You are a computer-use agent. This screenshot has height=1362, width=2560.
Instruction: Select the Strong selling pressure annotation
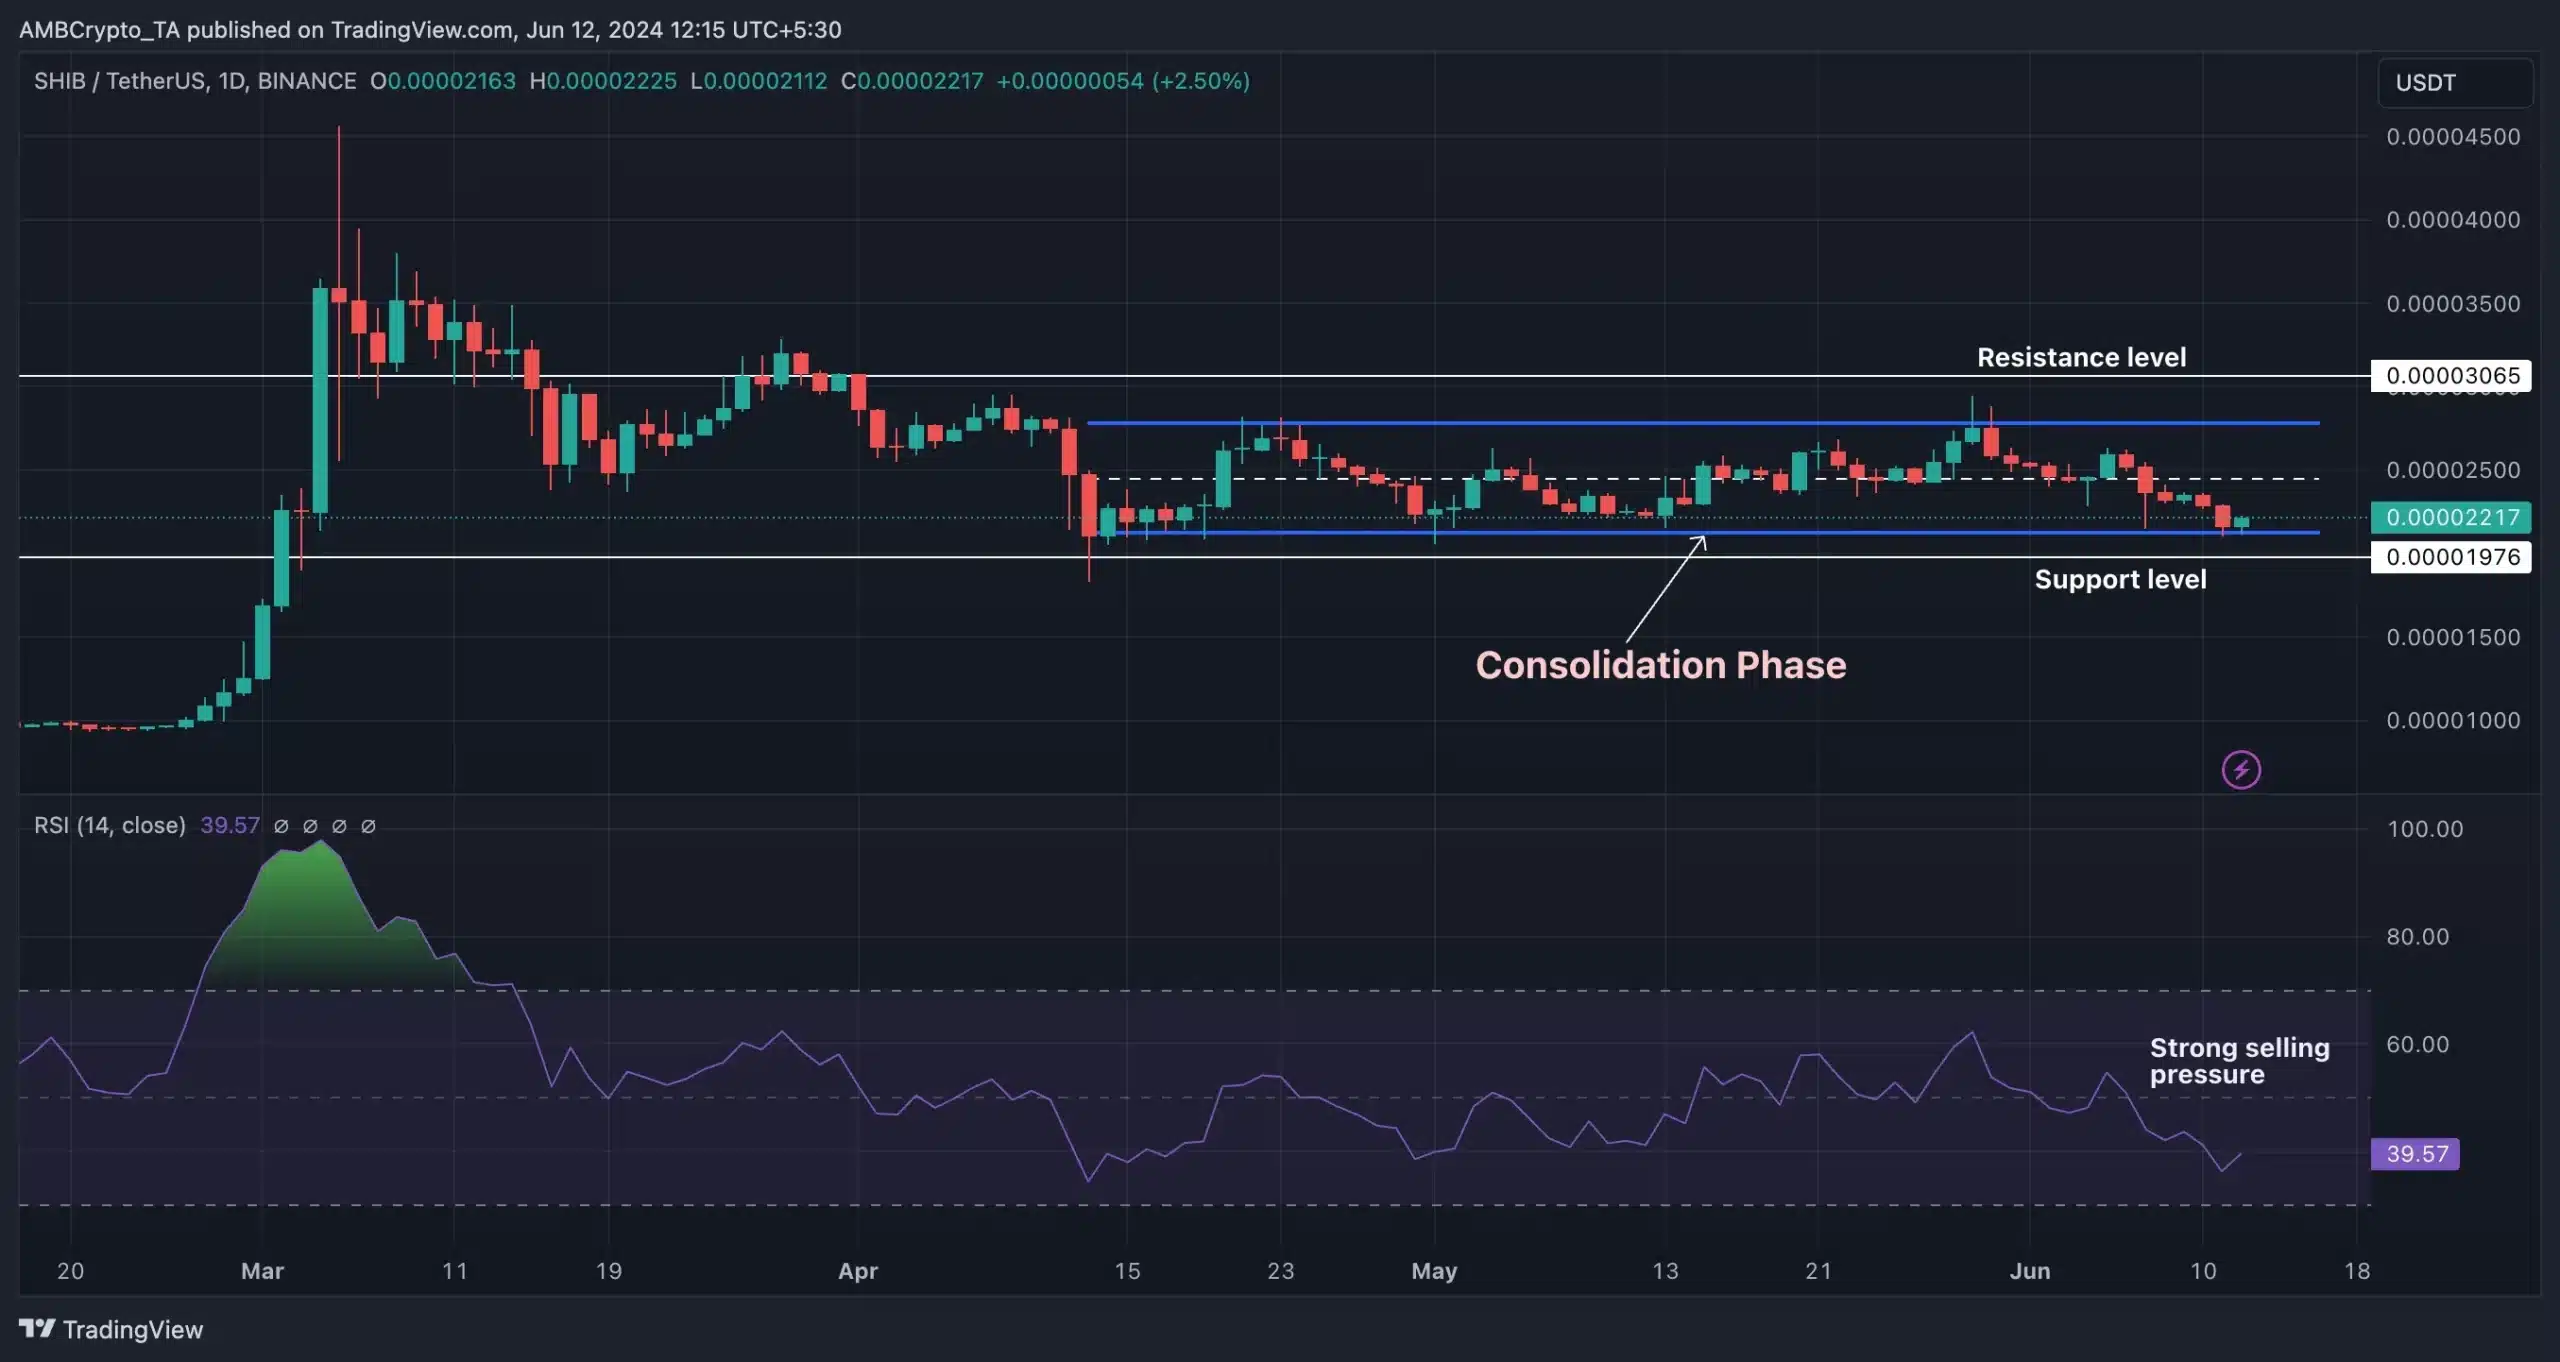(2239, 1061)
